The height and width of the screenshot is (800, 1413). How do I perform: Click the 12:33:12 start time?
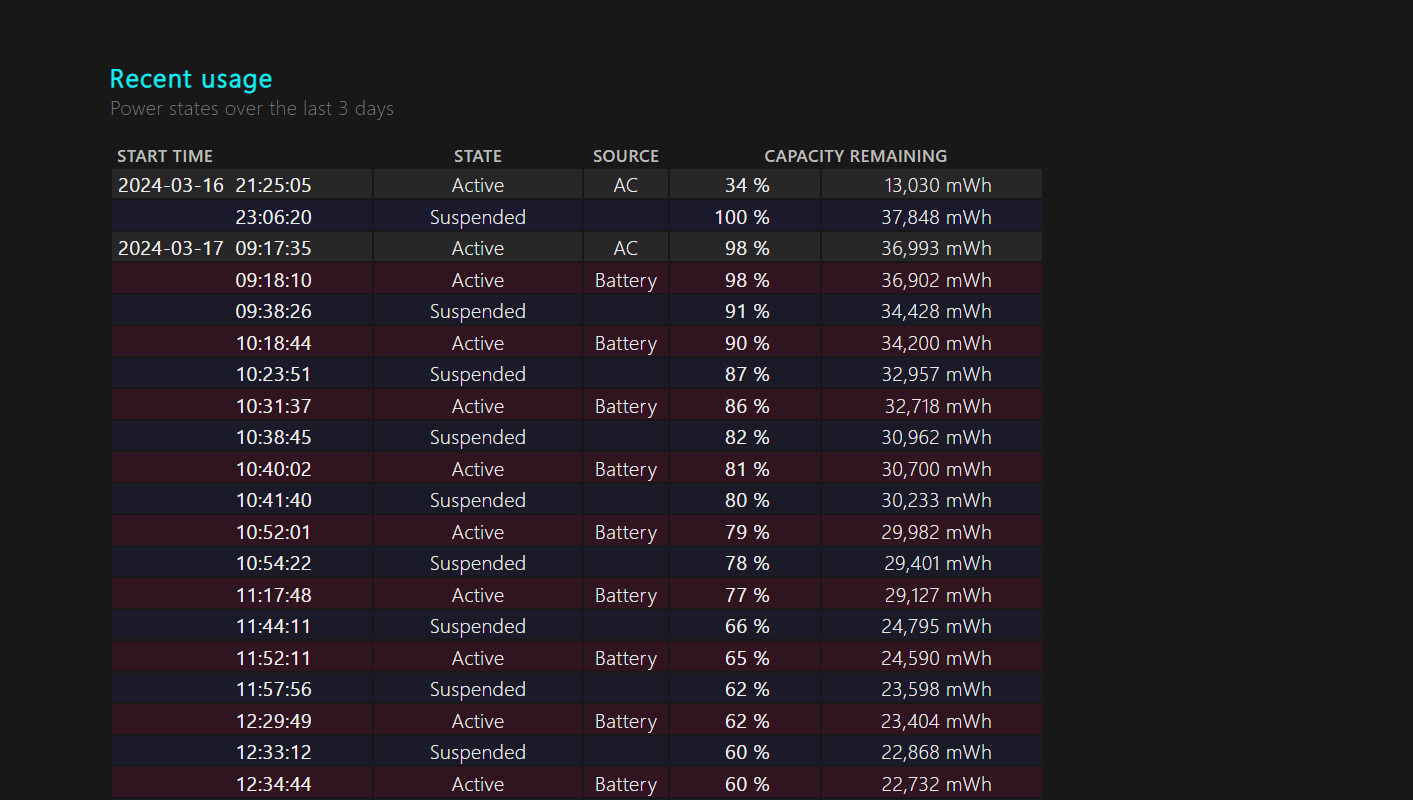[x=274, y=752]
